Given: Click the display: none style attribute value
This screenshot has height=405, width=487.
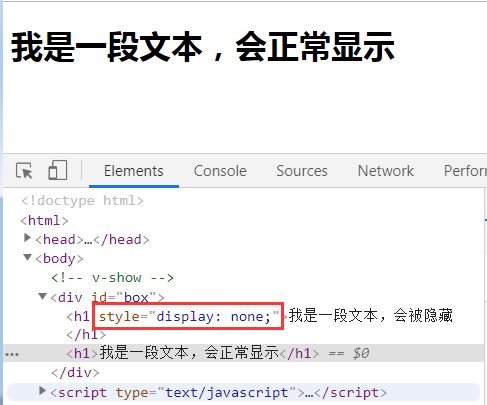Looking at the screenshot, I should tap(213, 317).
